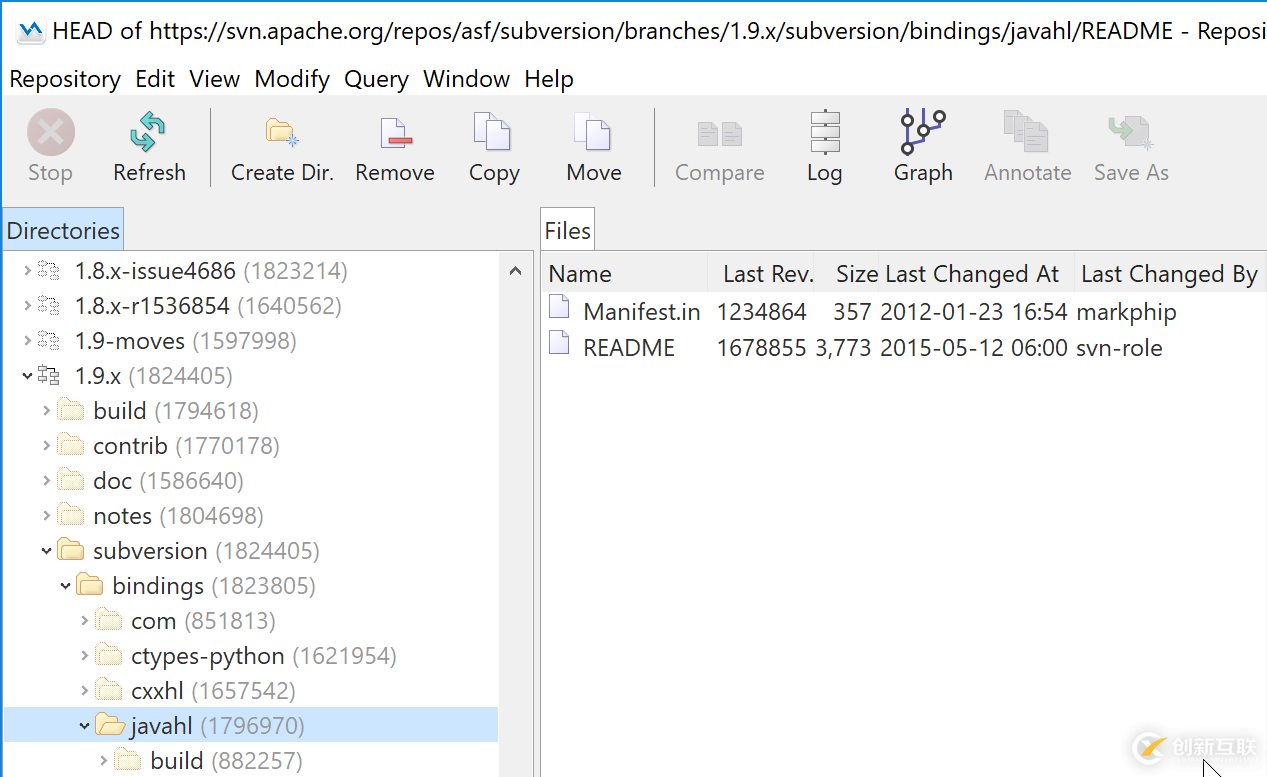Collapse the subversion directory
Screen dimensions: 1267x777
[x=46, y=550]
